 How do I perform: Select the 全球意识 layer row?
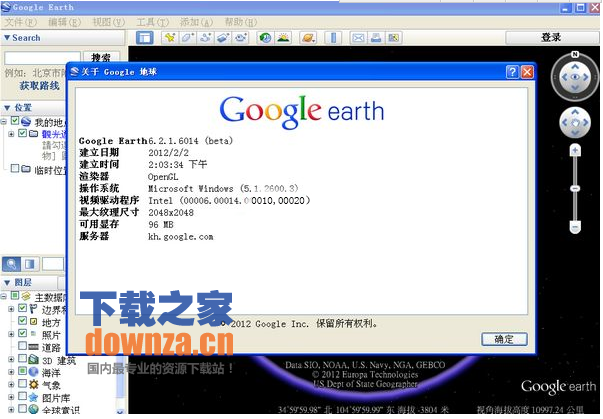click(x=61, y=410)
